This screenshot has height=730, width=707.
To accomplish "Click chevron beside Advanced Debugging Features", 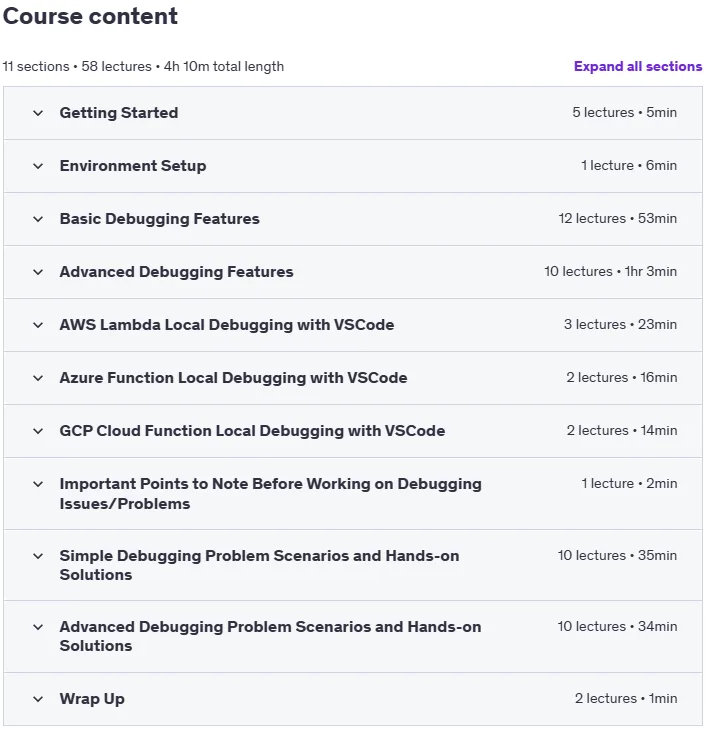I will (x=38, y=272).
